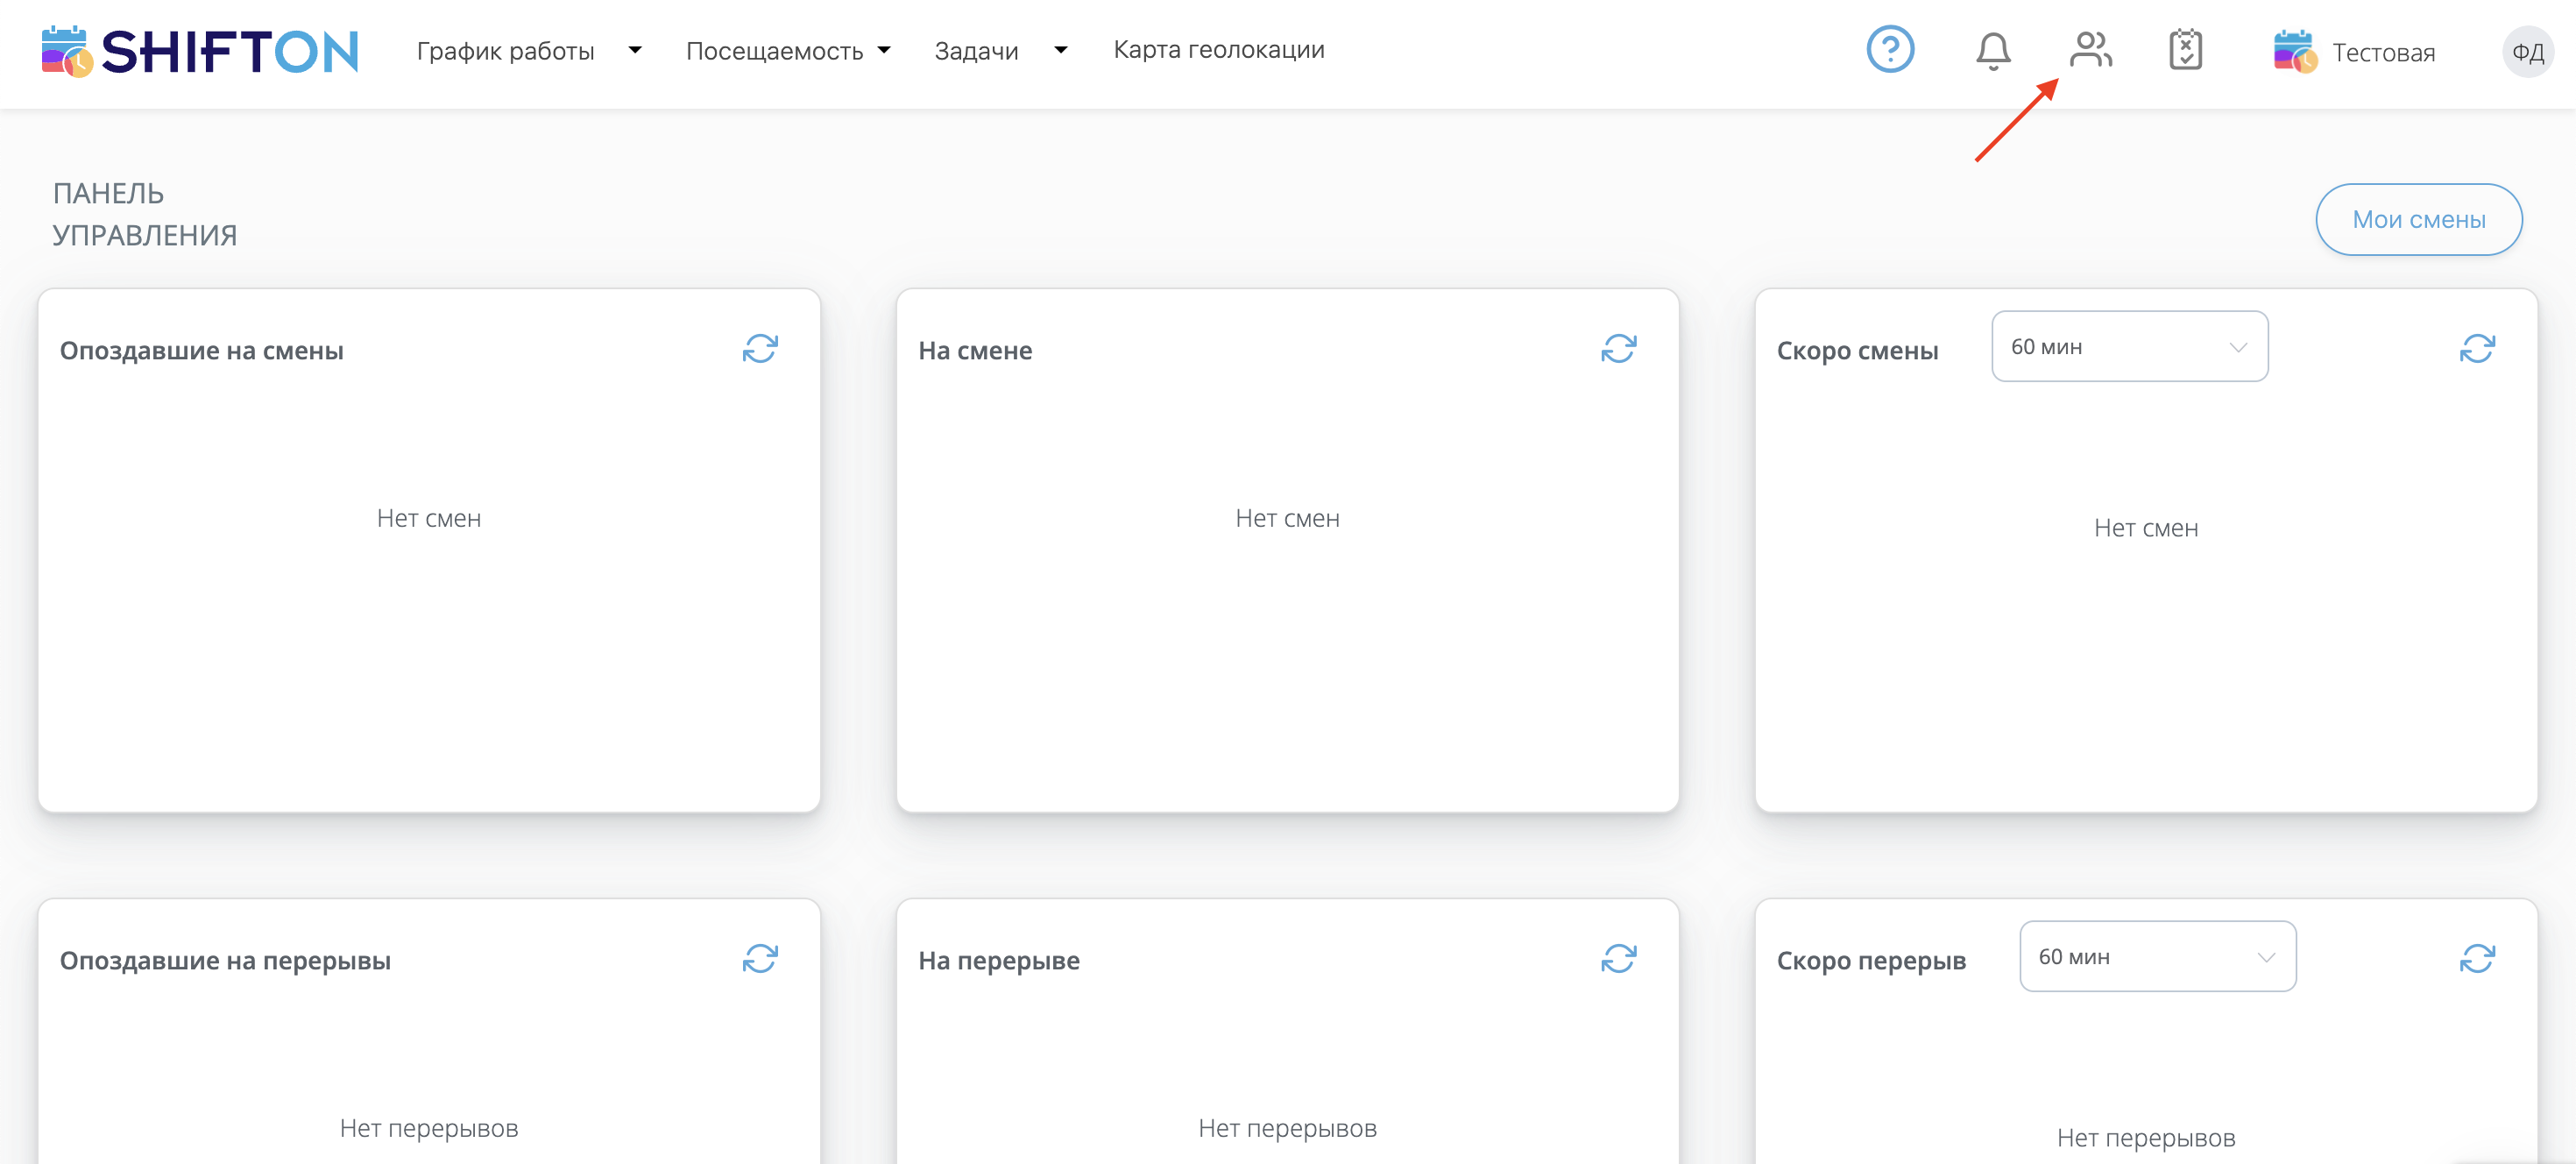The image size is (2576, 1164).
Task: Click the ПАНЕЛЬ УПРАВЛЕНИЯ heading
Action: pyautogui.click(x=145, y=214)
